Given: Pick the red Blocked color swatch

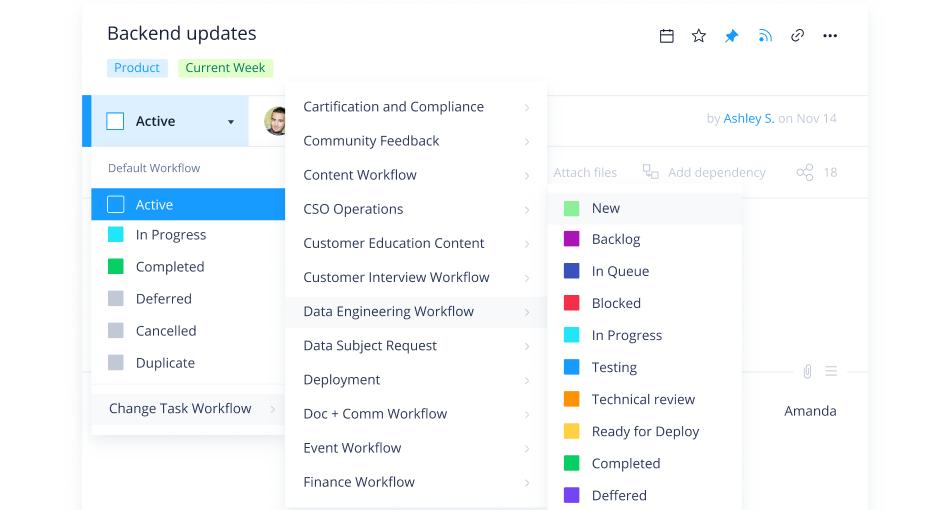Looking at the screenshot, I should coord(572,303).
